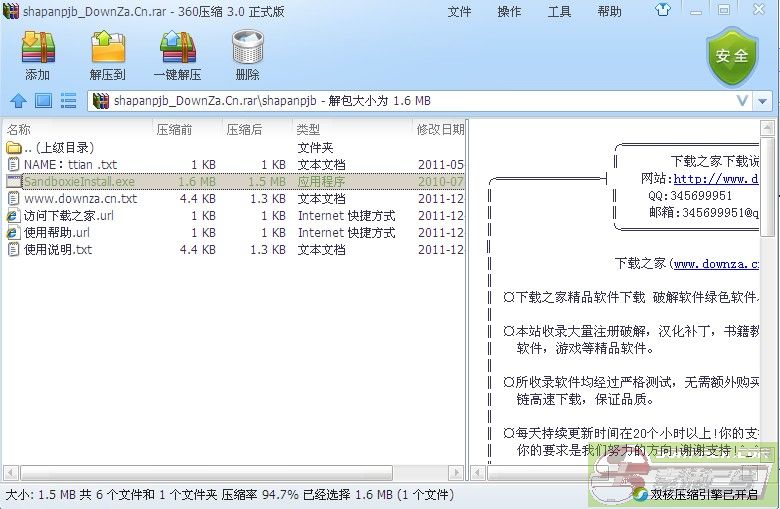Sort the file list by 名称 column header
Viewport: 780px width, 509px height.
(x=19, y=130)
